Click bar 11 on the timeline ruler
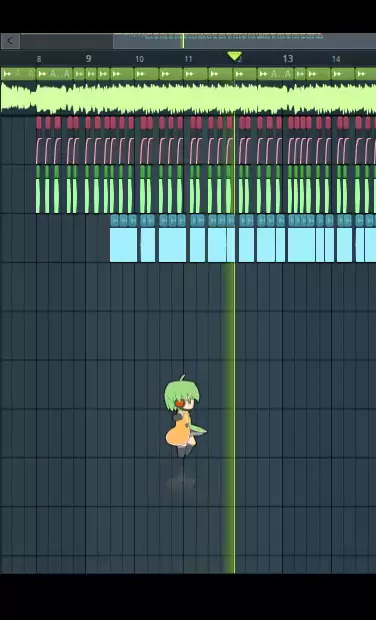376x620 pixels. pos(188,59)
